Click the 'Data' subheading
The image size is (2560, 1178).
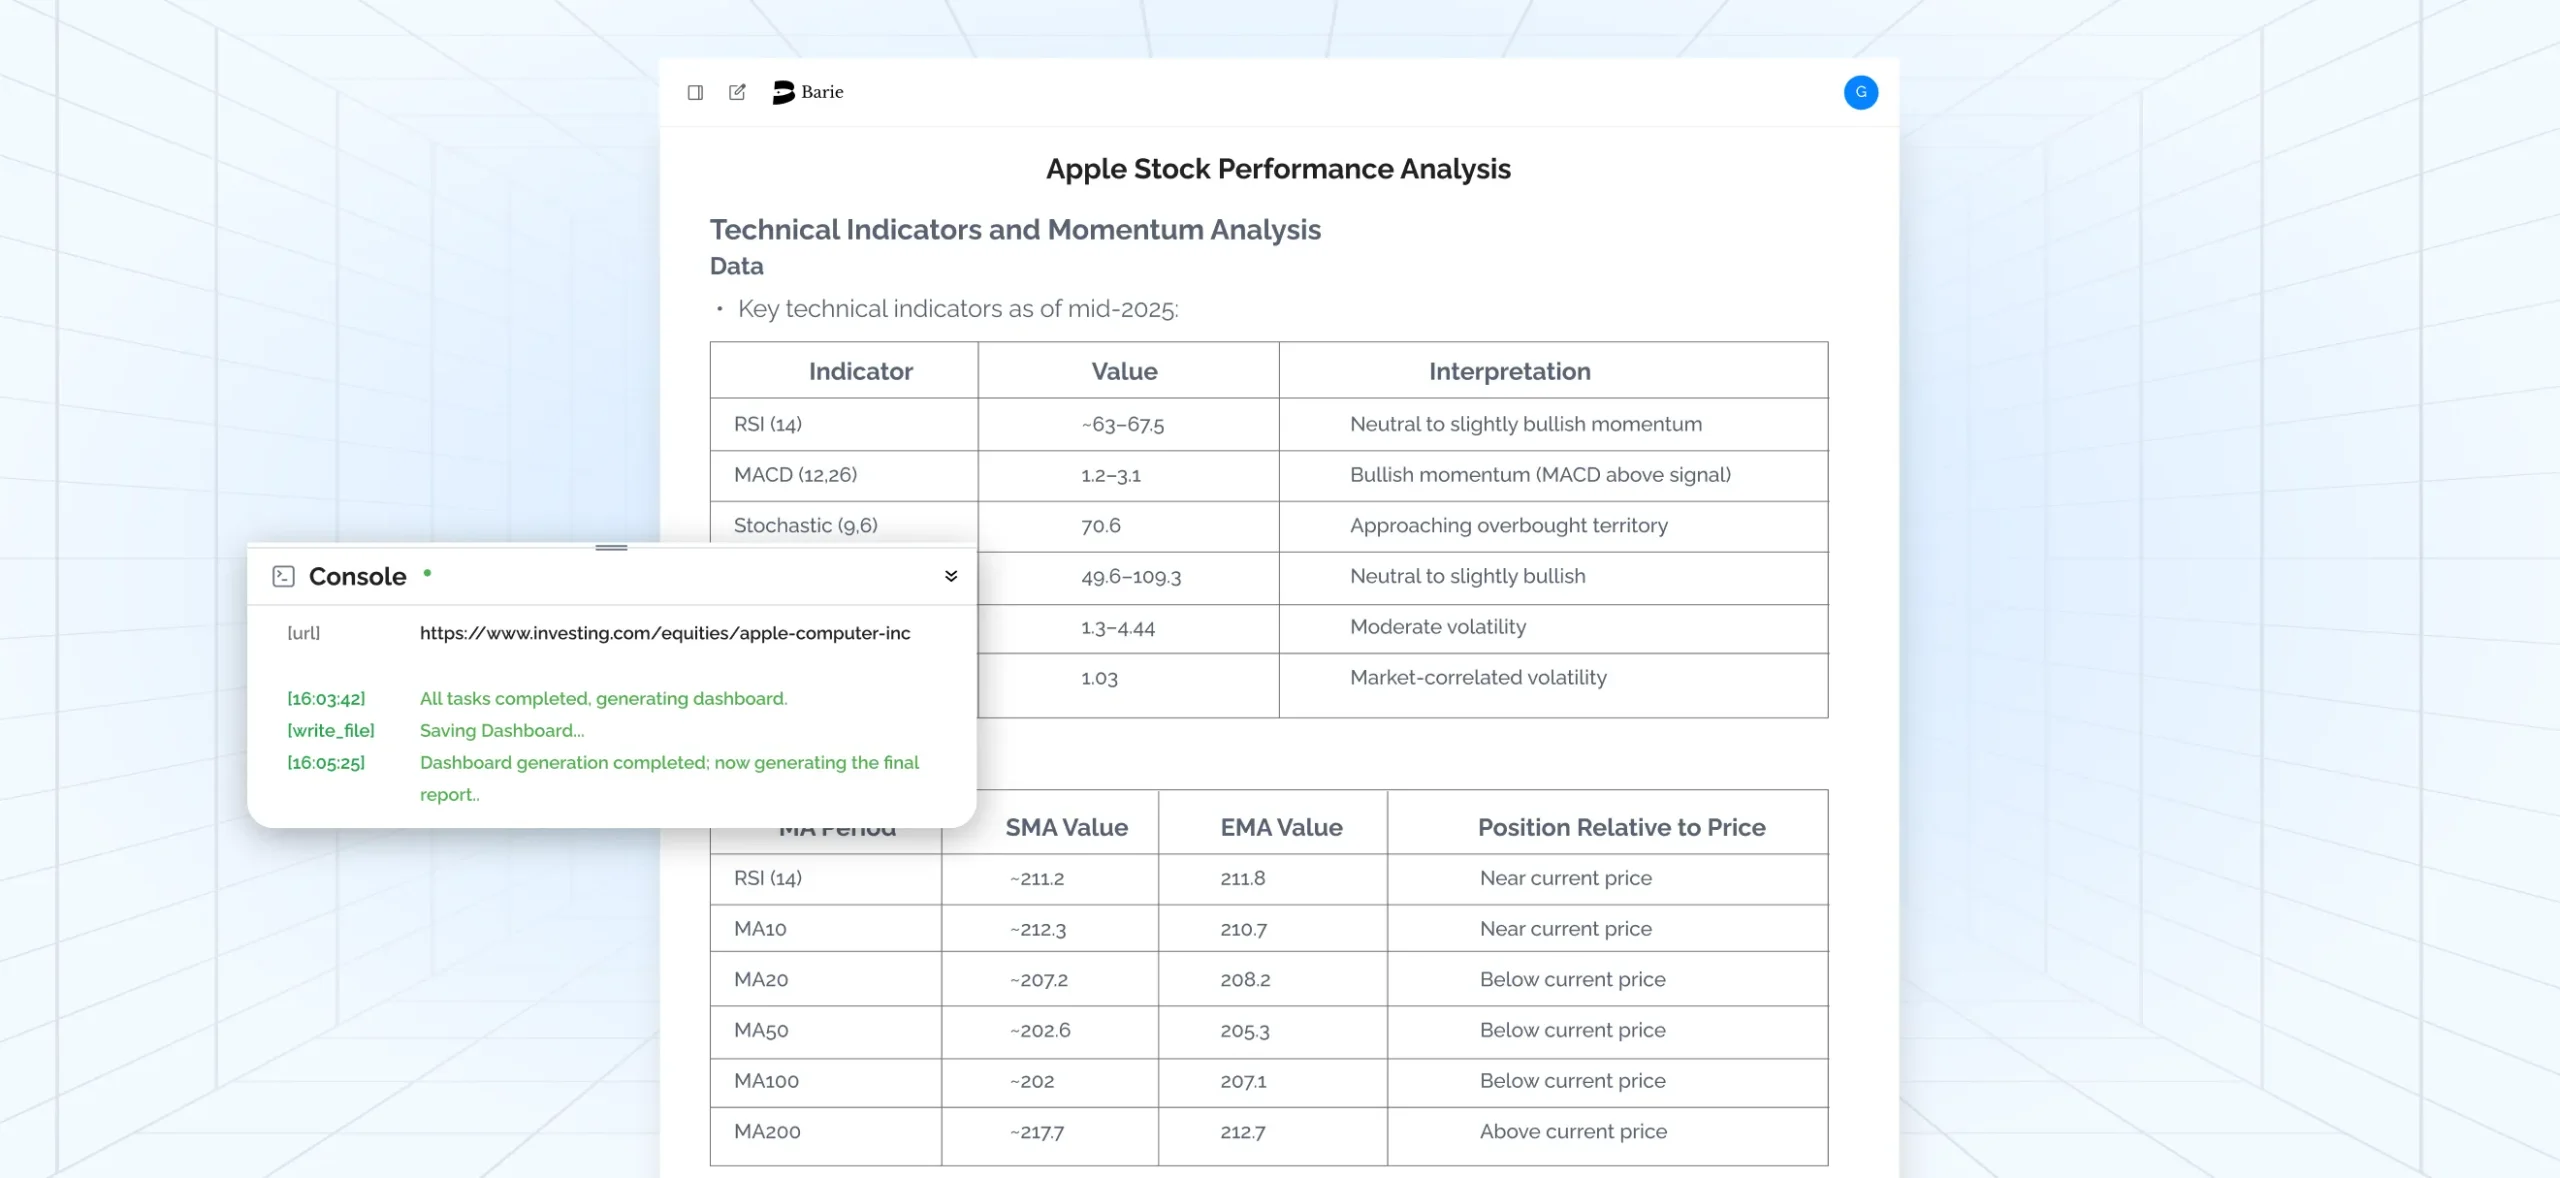736,266
